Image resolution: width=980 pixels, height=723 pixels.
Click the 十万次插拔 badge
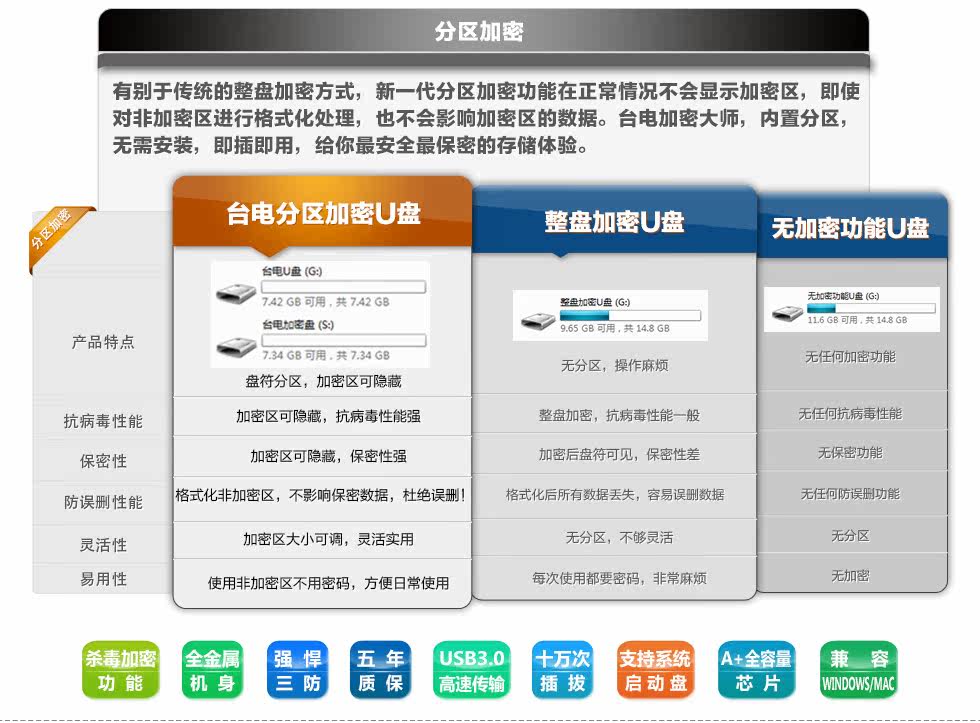point(562,670)
